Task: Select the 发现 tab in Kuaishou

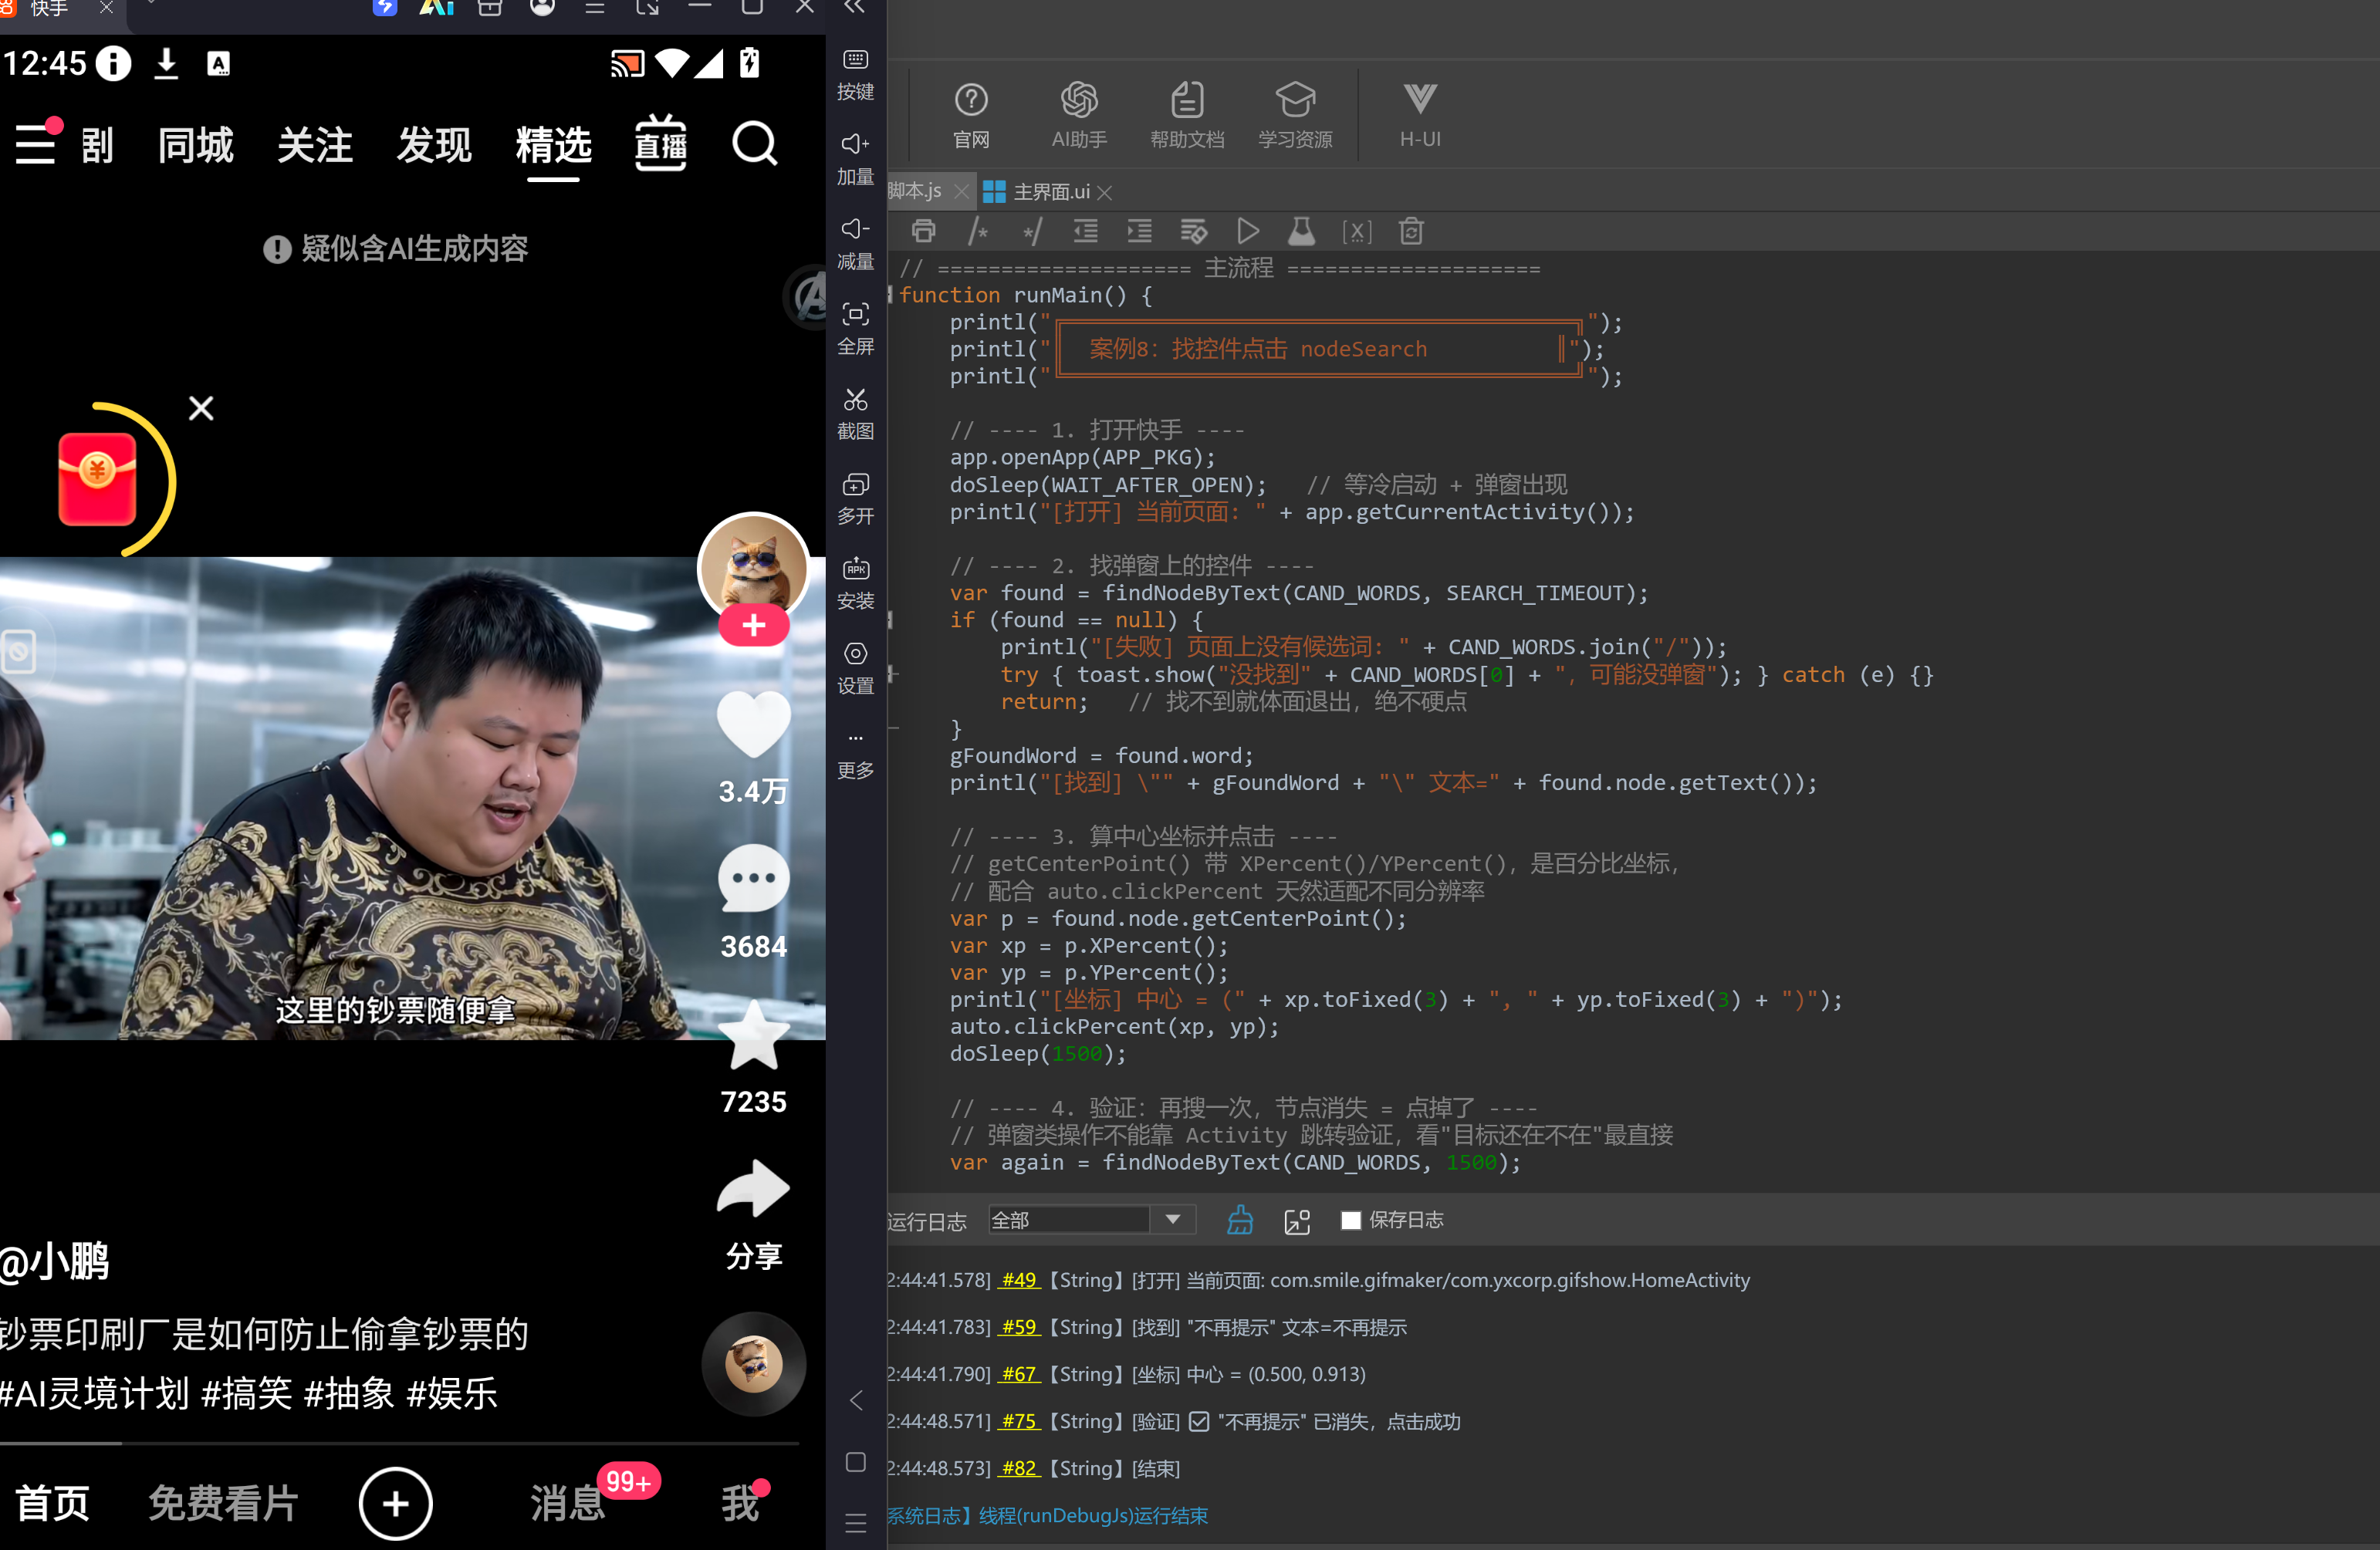Action: pyautogui.click(x=434, y=146)
